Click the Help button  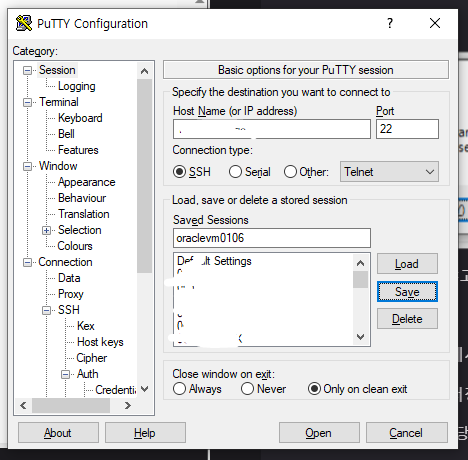pos(145,433)
